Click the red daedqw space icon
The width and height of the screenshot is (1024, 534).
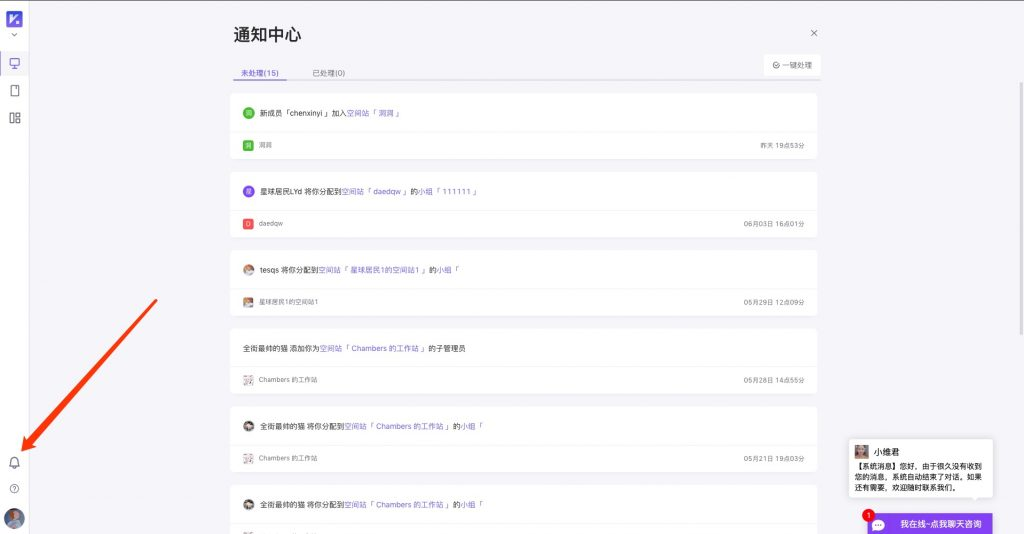(249, 223)
